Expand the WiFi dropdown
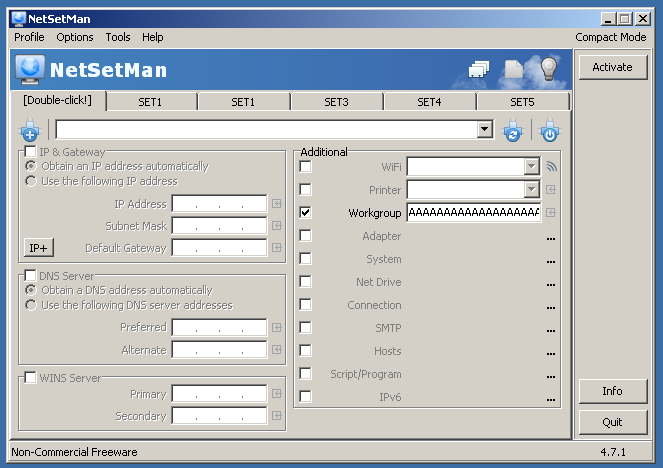This screenshot has height=468, width=663. 532,167
